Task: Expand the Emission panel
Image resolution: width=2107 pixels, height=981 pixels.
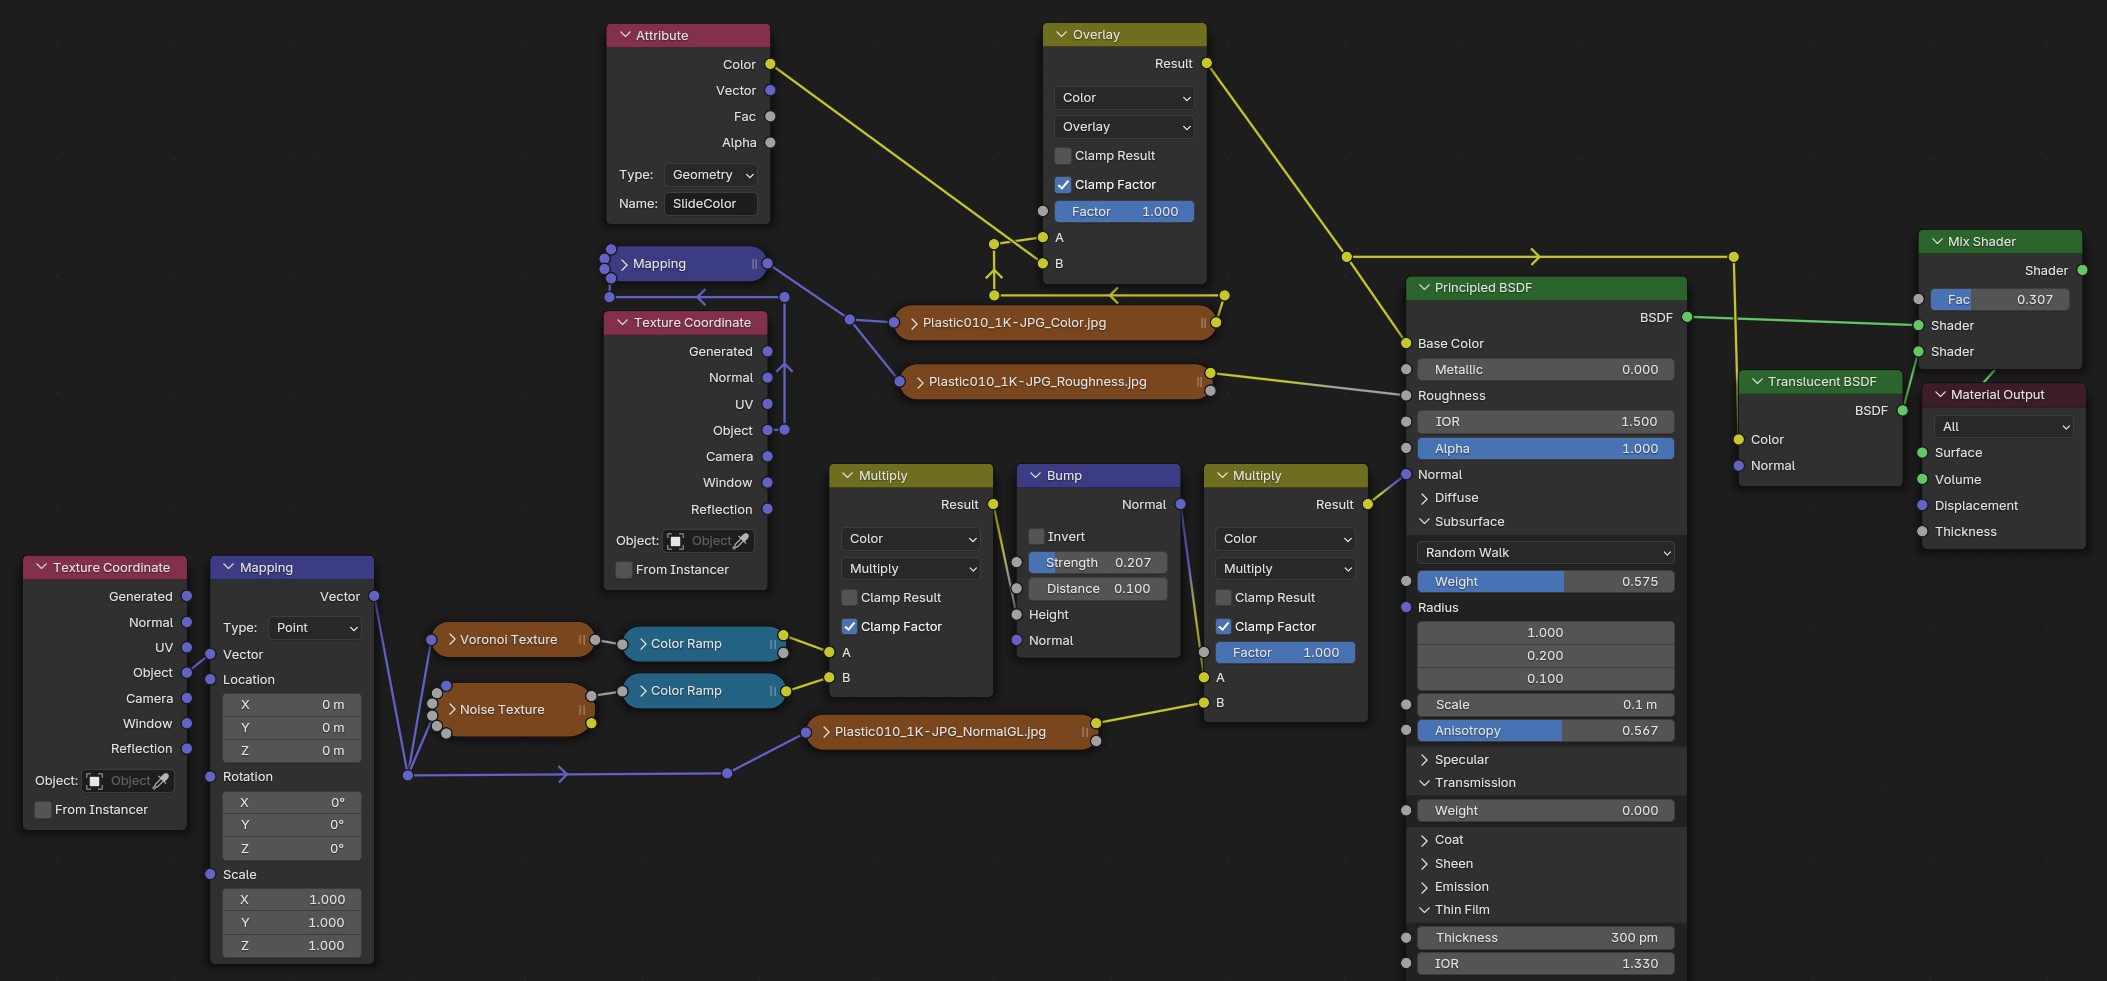Action: pyautogui.click(x=1425, y=887)
